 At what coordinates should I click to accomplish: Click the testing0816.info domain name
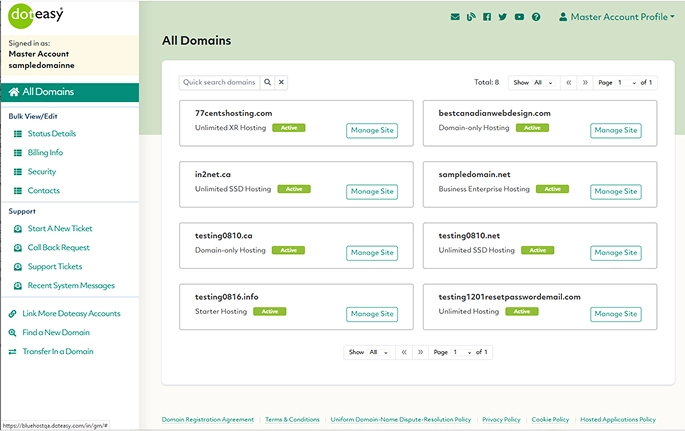pos(226,297)
